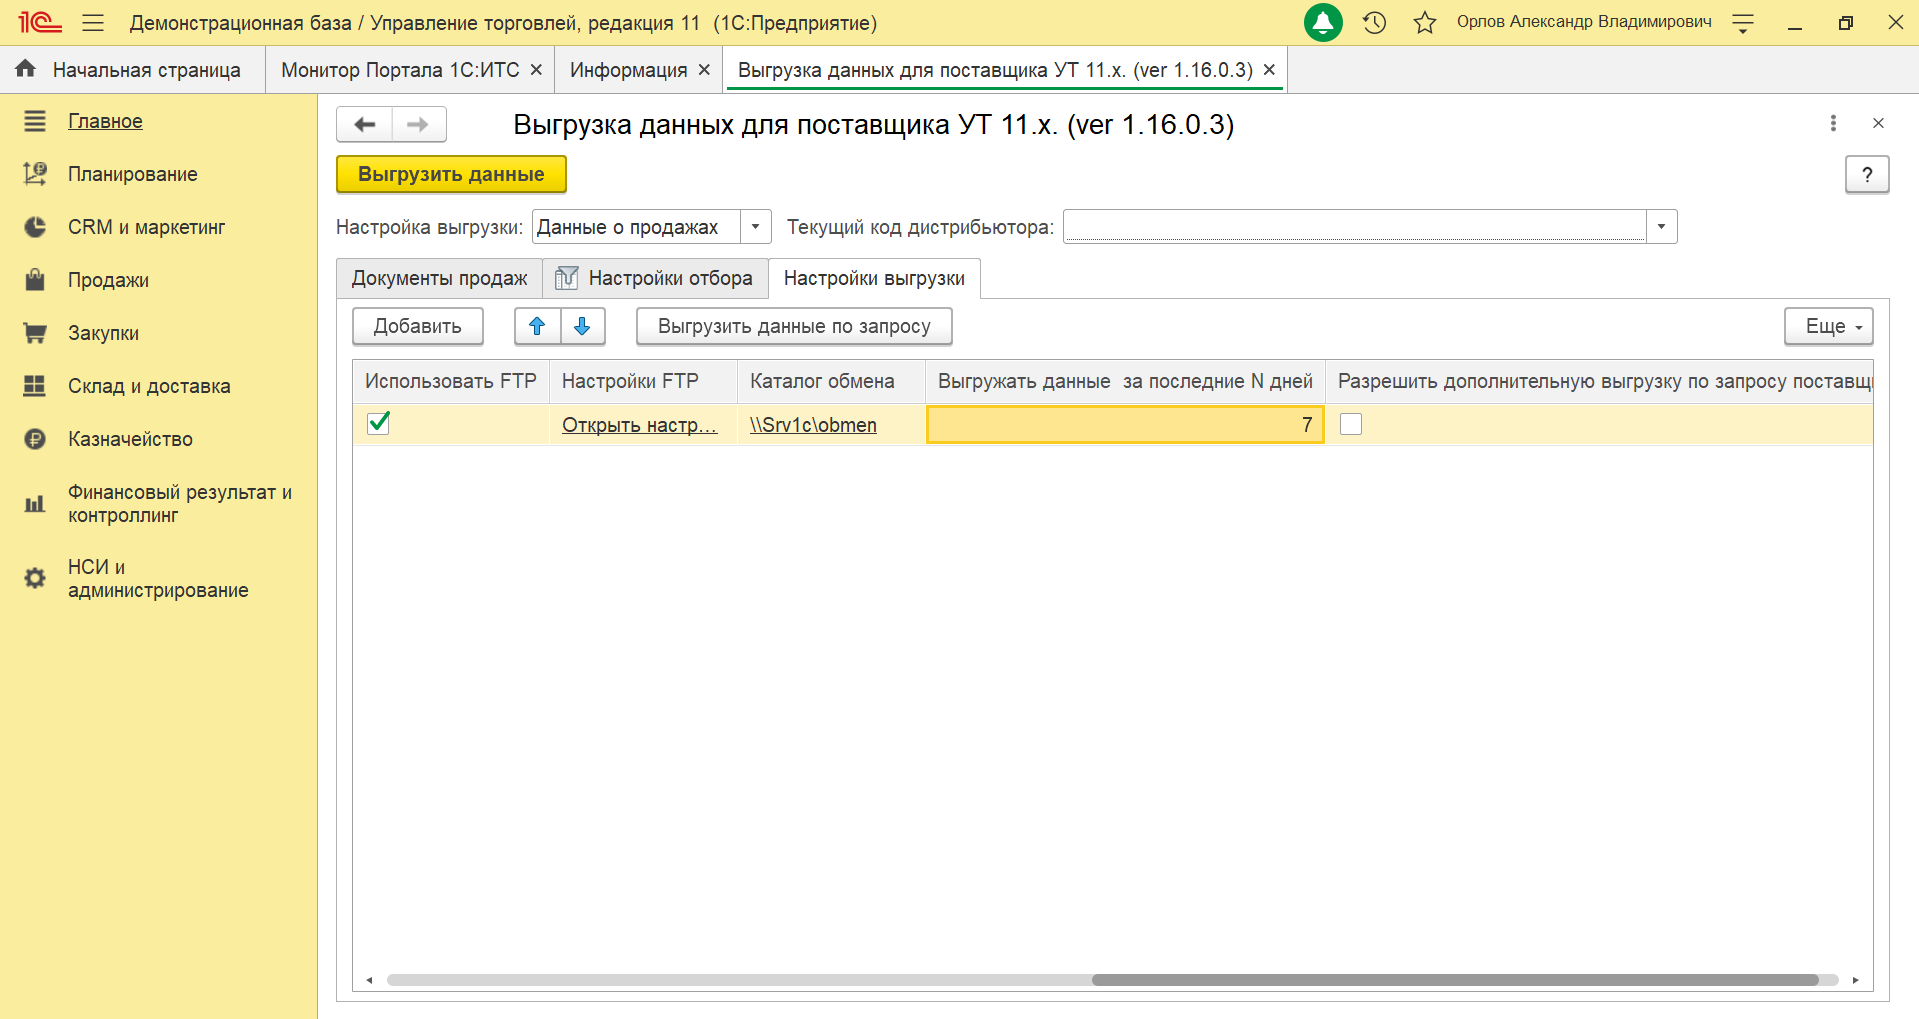The height and width of the screenshot is (1019, 1919).
Task: Expand the Настройка выгрузки dropdown
Action: [x=756, y=227]
